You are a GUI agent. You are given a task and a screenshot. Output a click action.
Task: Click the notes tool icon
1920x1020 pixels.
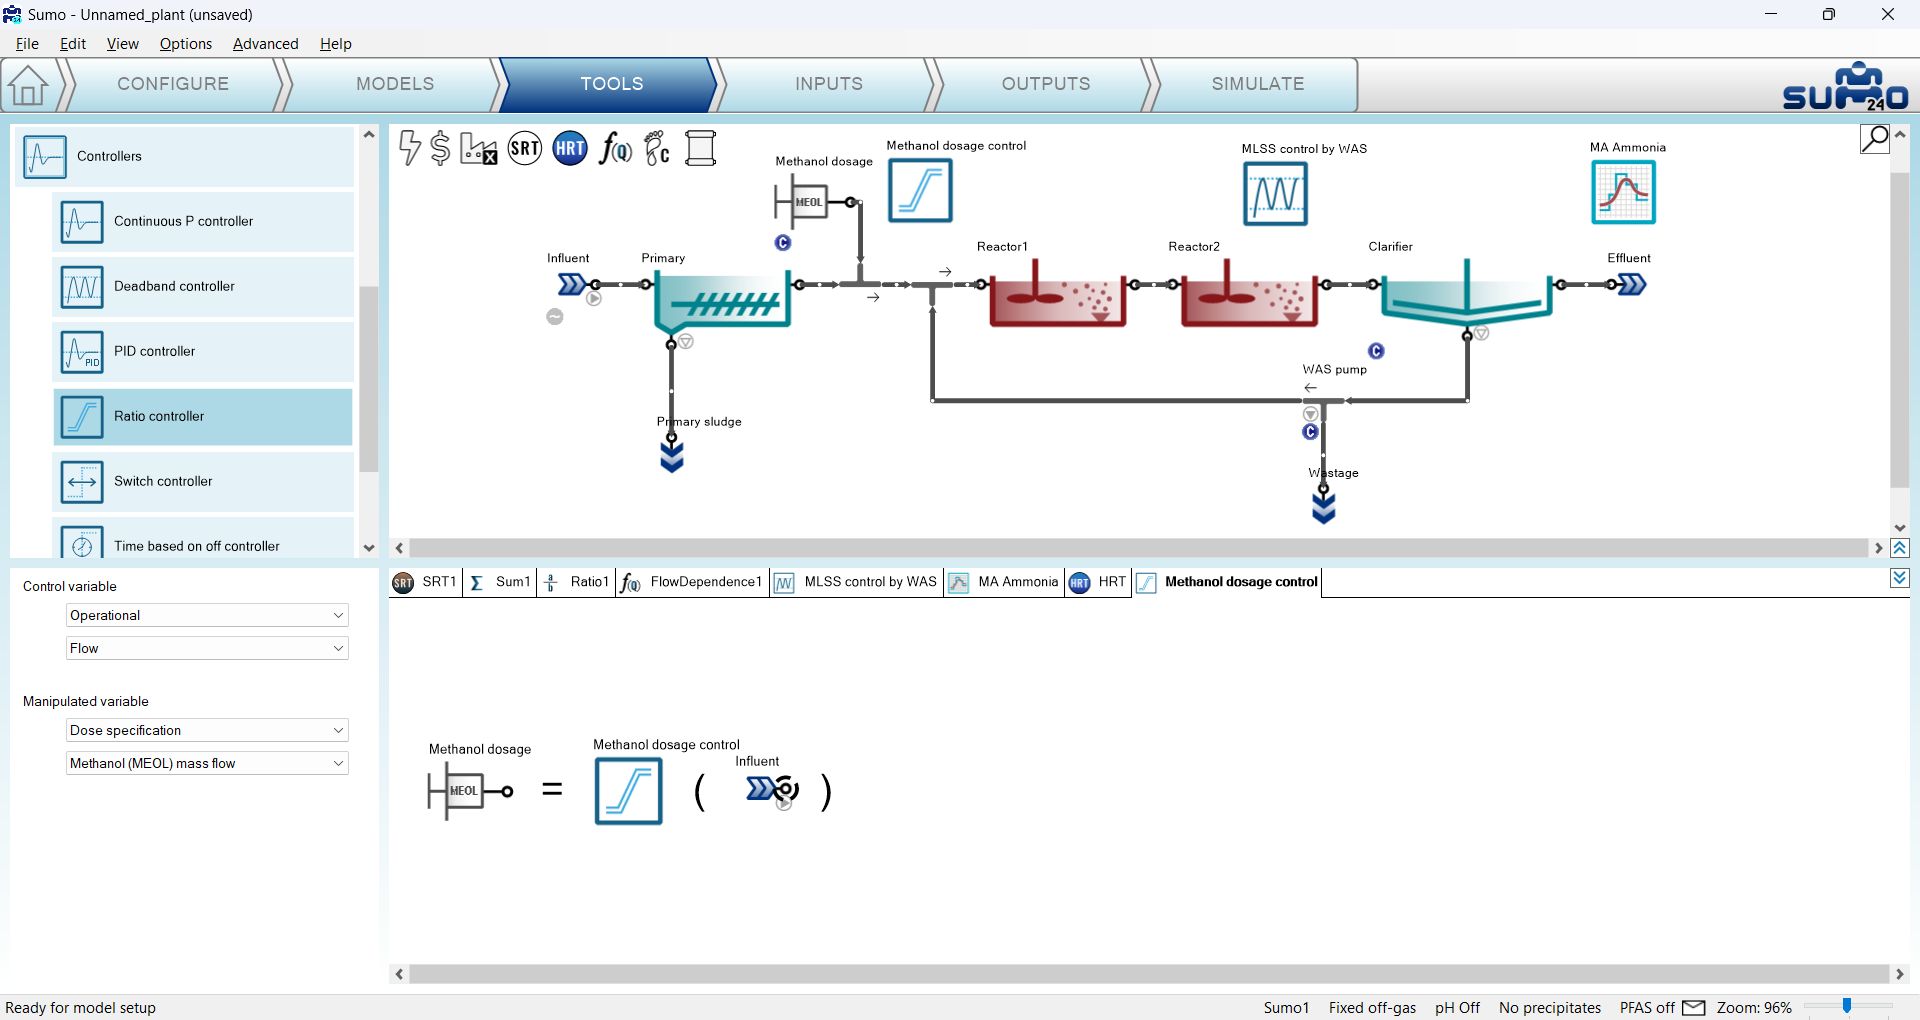[701, 148]
